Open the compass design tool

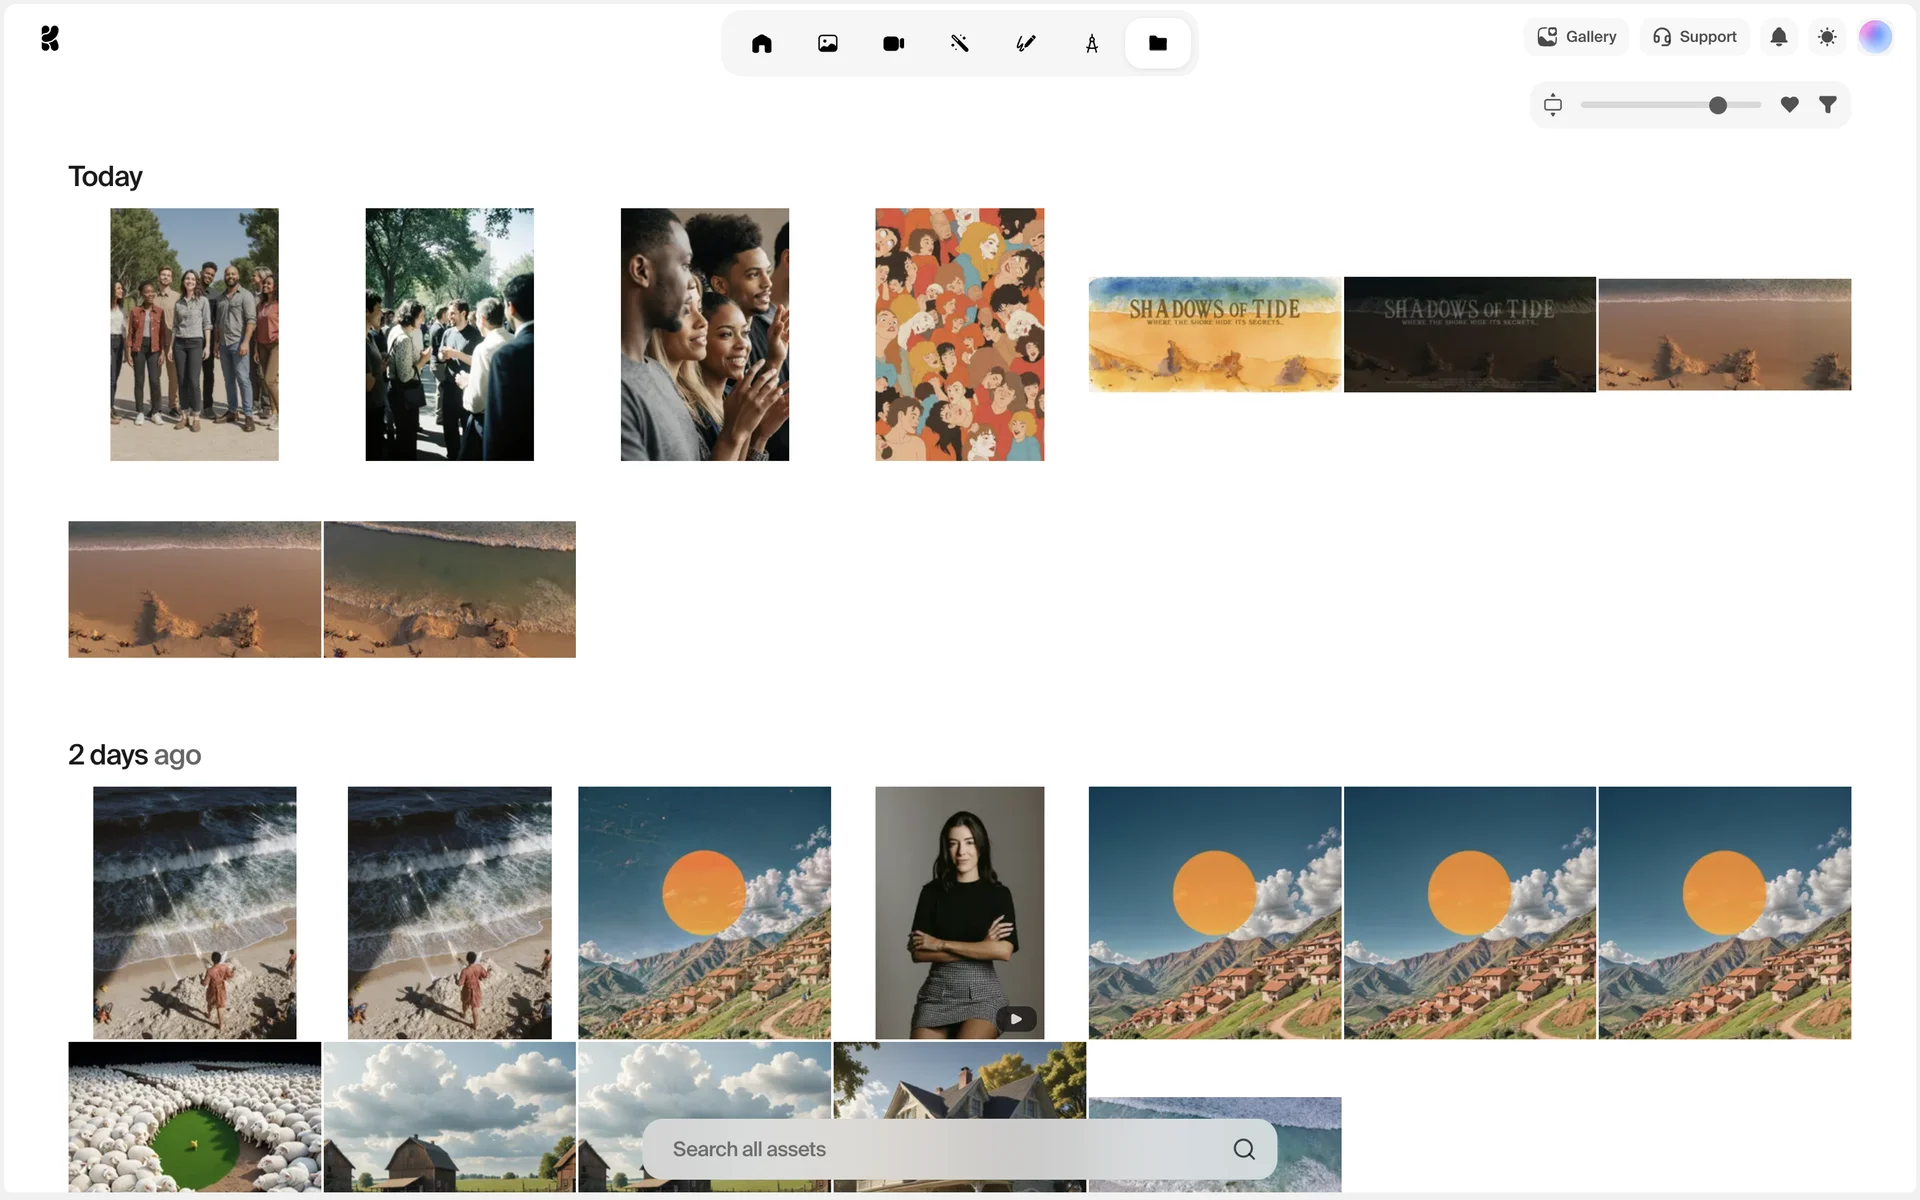coord(1091,43)
